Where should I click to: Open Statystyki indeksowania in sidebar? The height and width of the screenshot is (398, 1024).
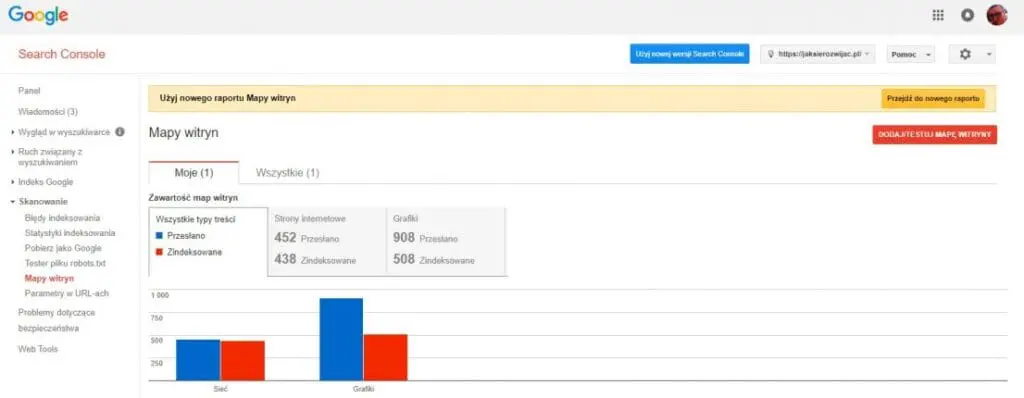tap(70, 233)
